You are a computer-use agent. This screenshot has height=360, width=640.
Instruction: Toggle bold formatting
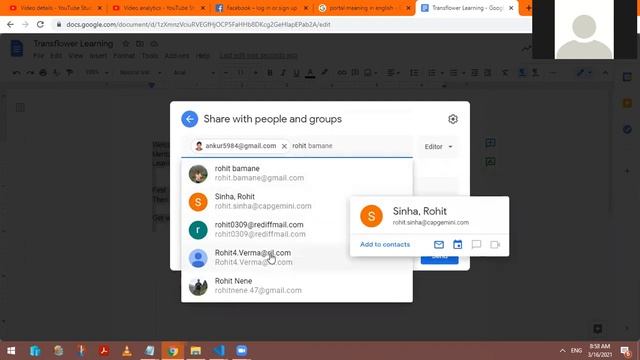269,73
